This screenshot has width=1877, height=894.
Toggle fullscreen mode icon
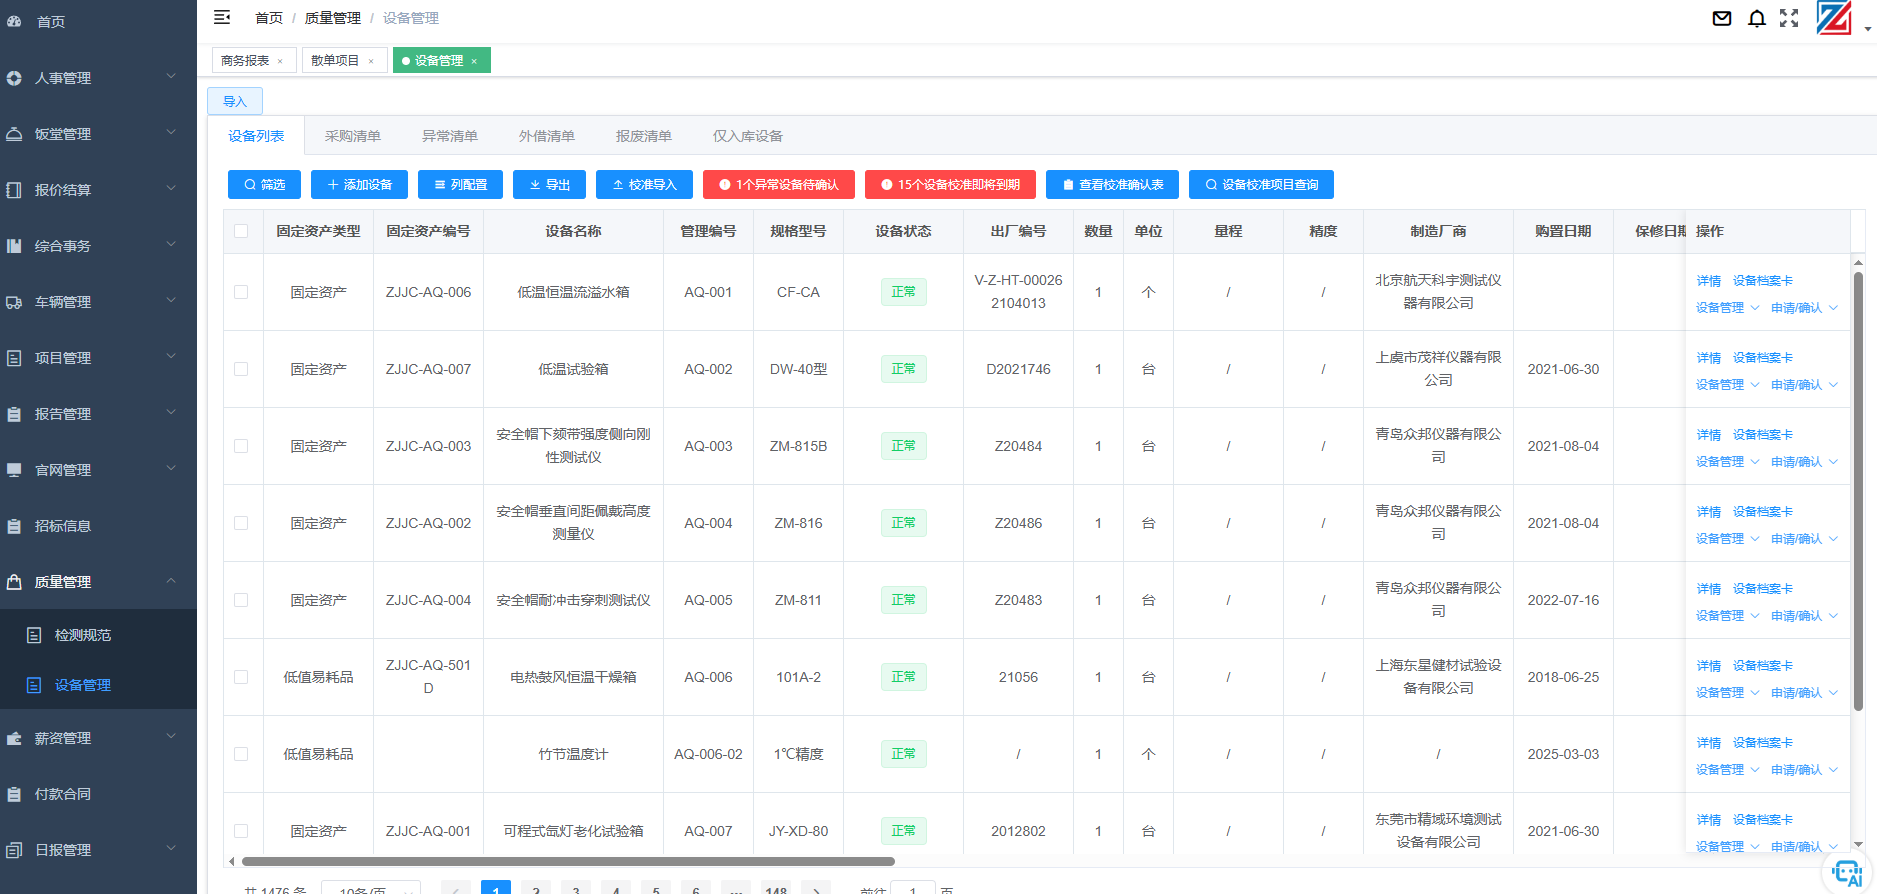pos(1789,18)
